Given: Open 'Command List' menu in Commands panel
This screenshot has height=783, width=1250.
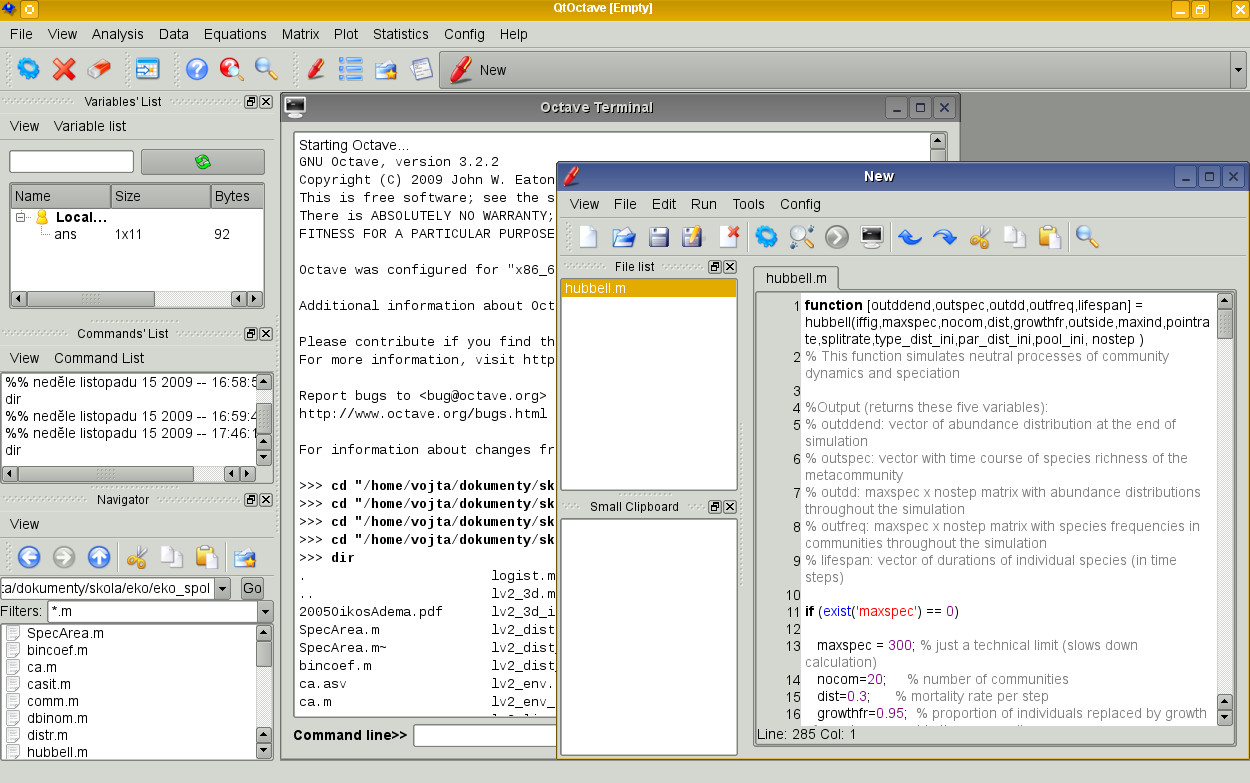Looking at the screenshot, I should tap(99, 358).
